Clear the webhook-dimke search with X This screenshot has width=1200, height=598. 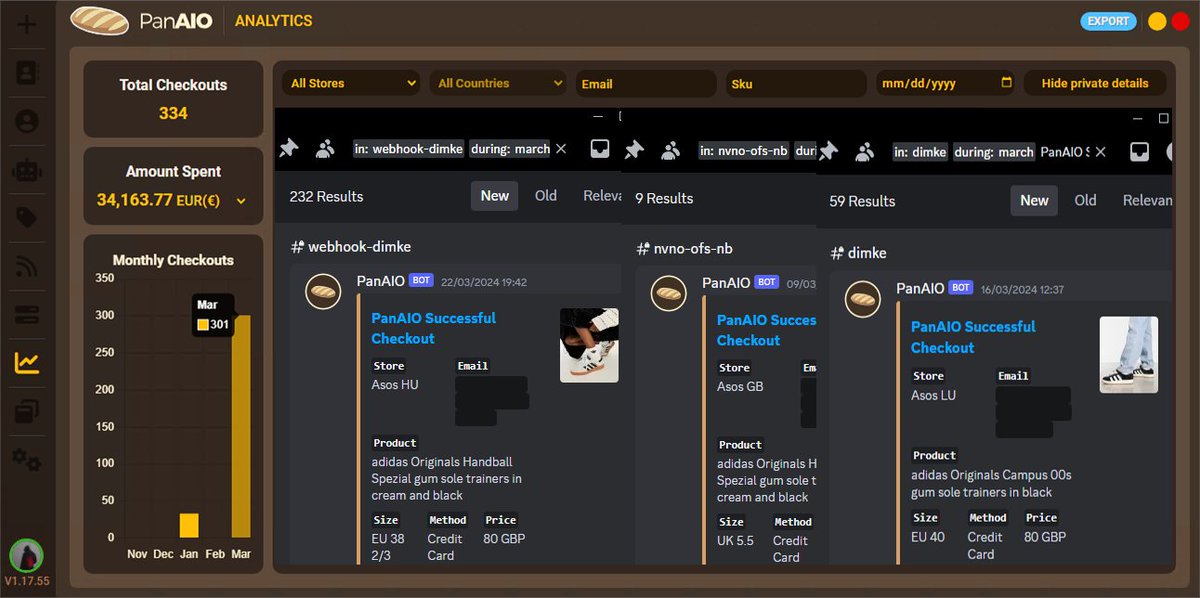point(561,149)
